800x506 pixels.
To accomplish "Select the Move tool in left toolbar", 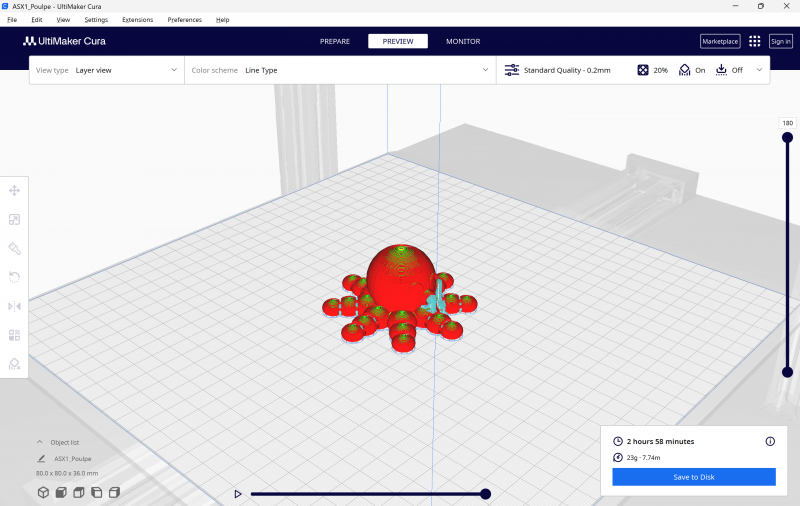I will click(x=14, y=190).
